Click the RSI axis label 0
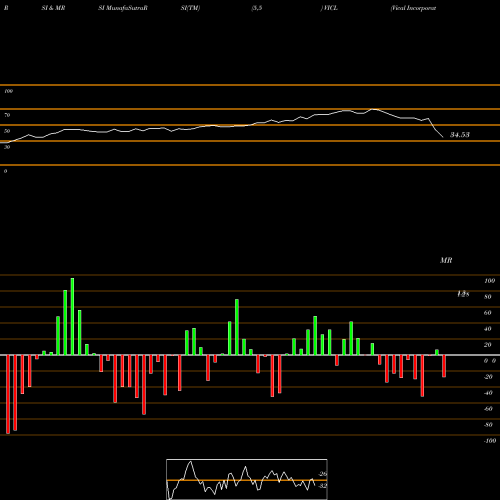500x500 pixels. pyautogui.click(x=5, y=171)
